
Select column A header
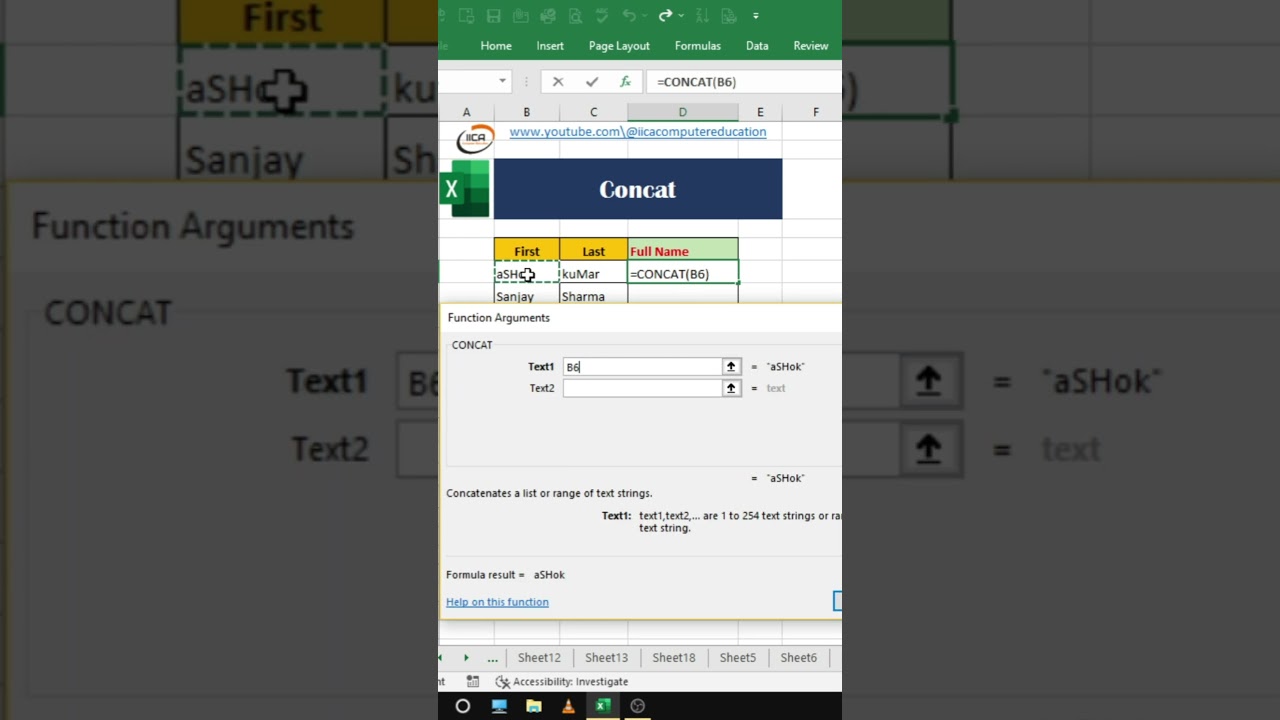(466, 112)
